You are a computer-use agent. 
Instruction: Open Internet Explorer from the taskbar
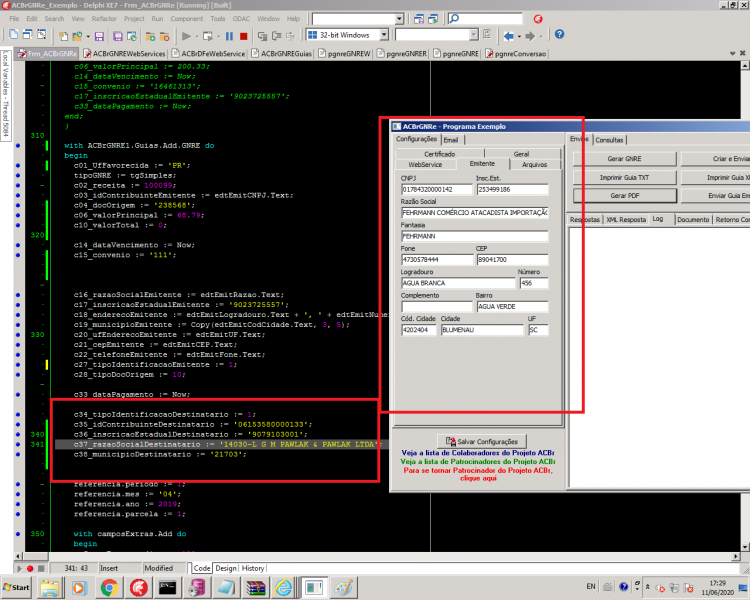[283, 588]
